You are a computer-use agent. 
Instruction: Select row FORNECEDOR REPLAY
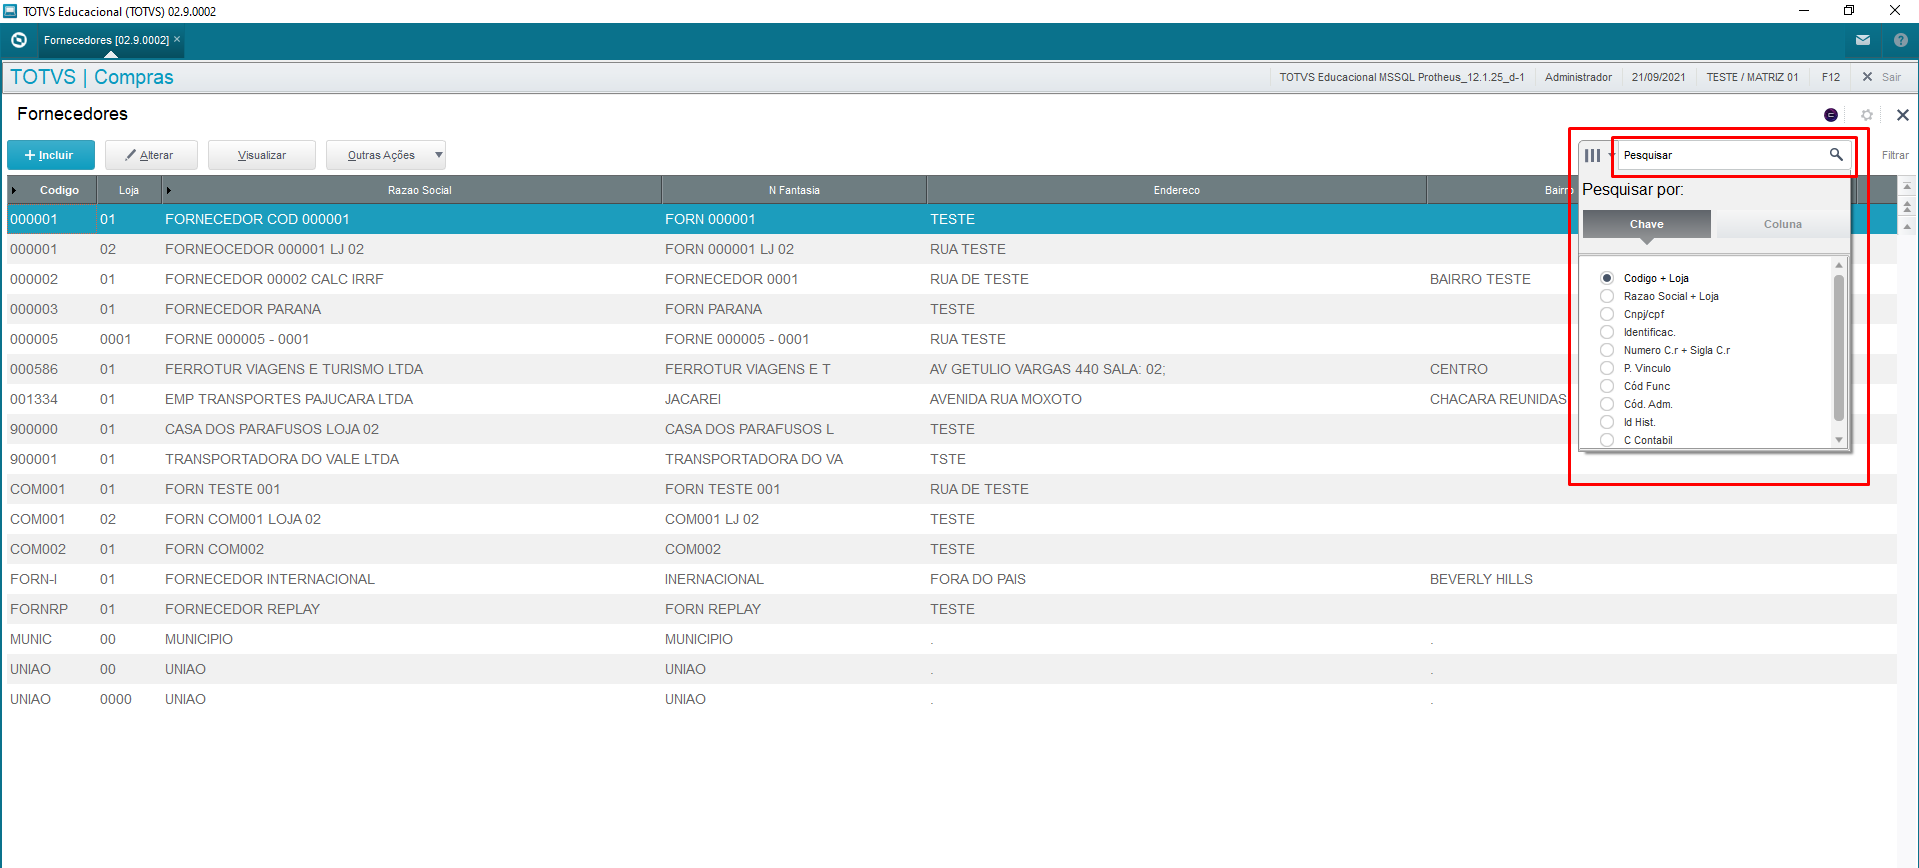pos(952,609)
